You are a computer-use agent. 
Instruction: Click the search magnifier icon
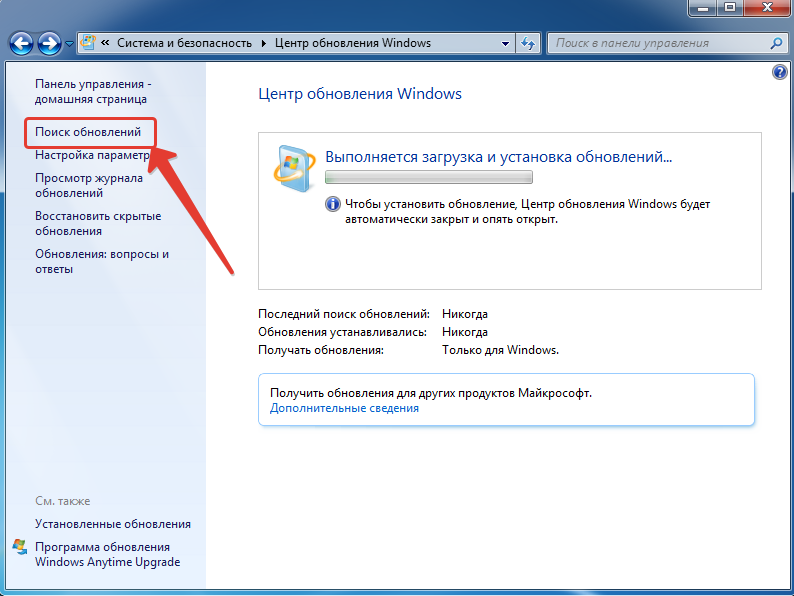(x=776, y=44)
